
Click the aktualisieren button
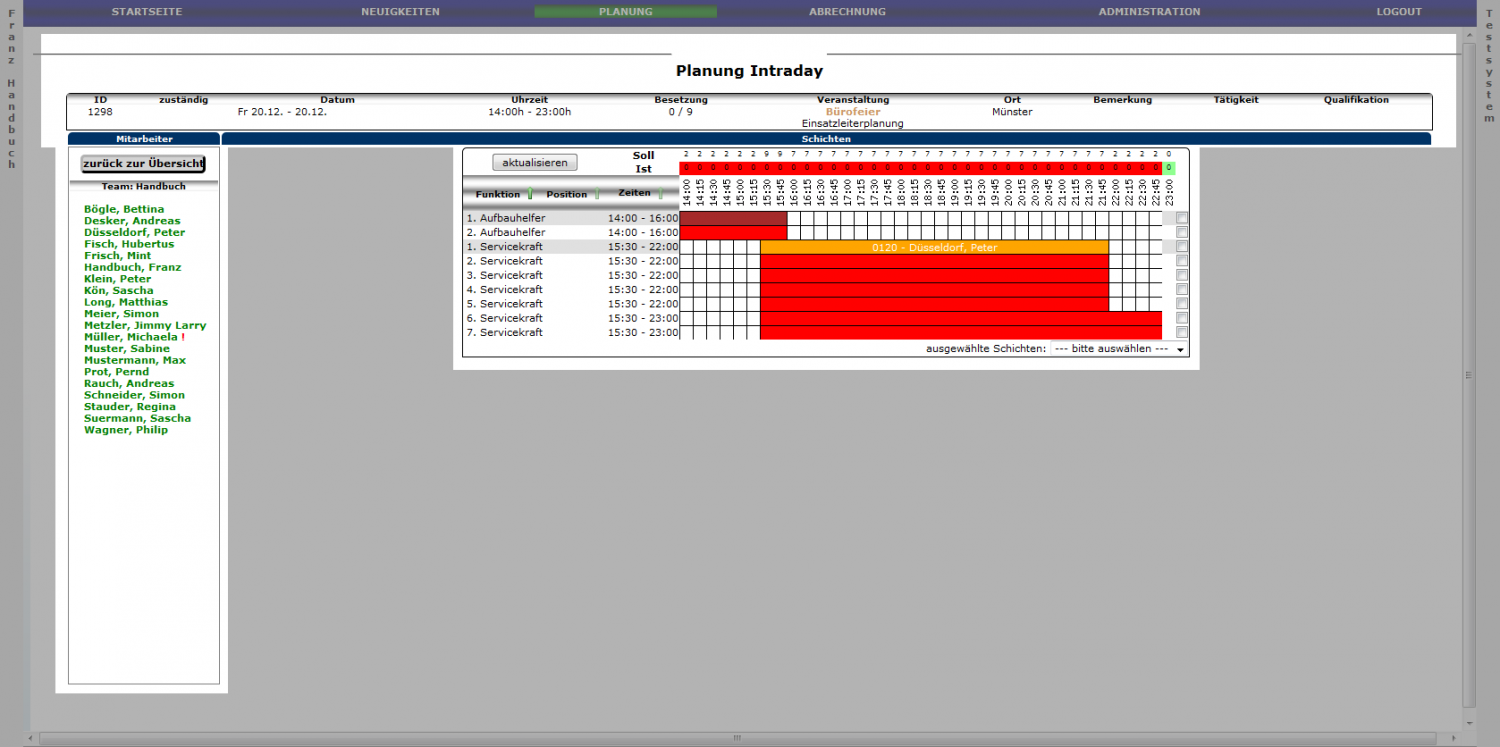point(535,162)
